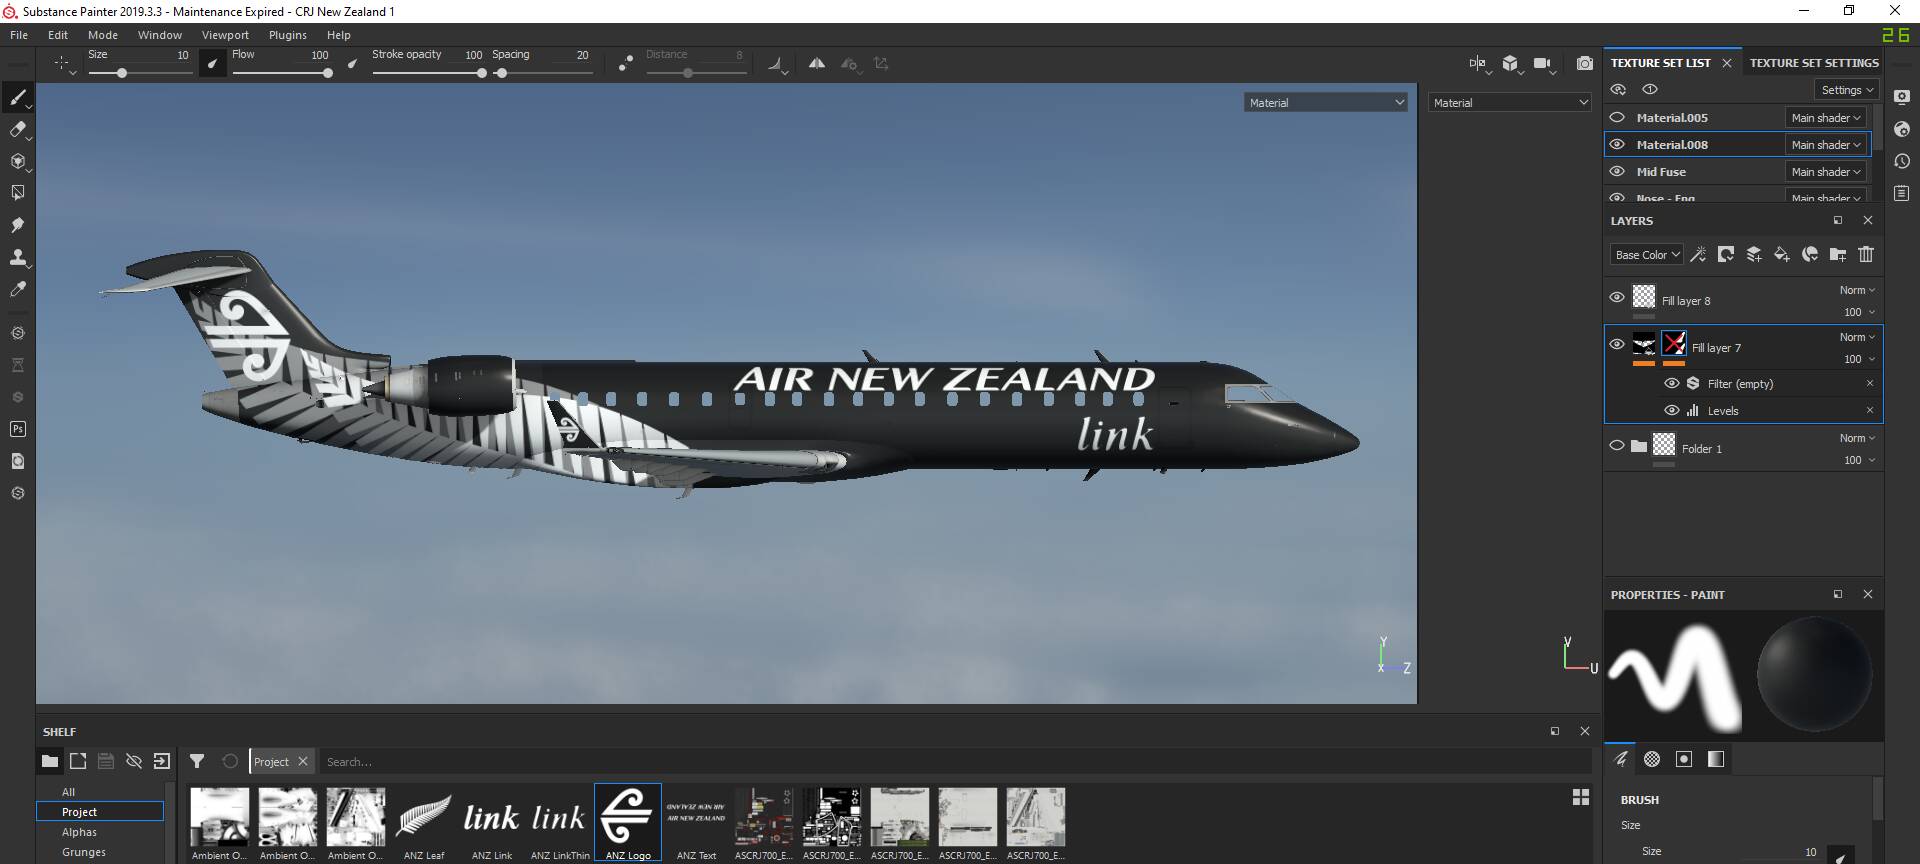Remove the Filter (empty) effect
Viewport: 1920px width, 864px height.
(1869, 383)
